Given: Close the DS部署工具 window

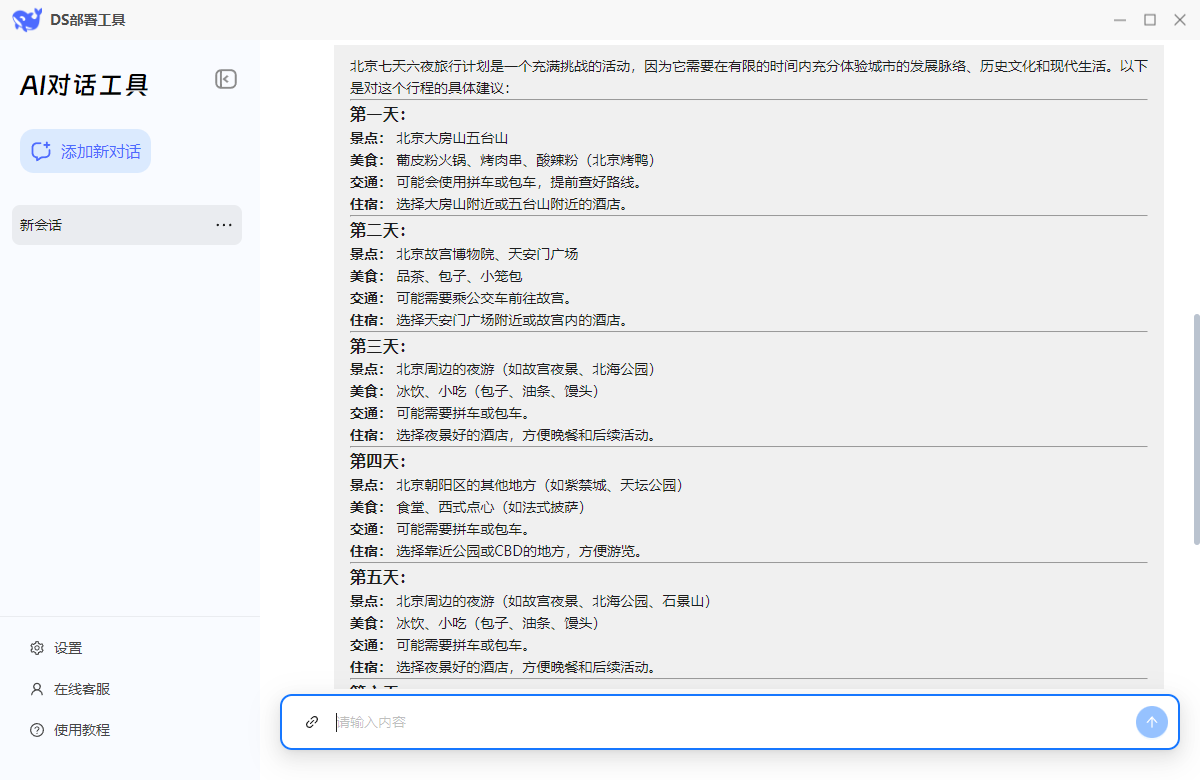Looking at the screenshot, I should tap(1179, 20).
